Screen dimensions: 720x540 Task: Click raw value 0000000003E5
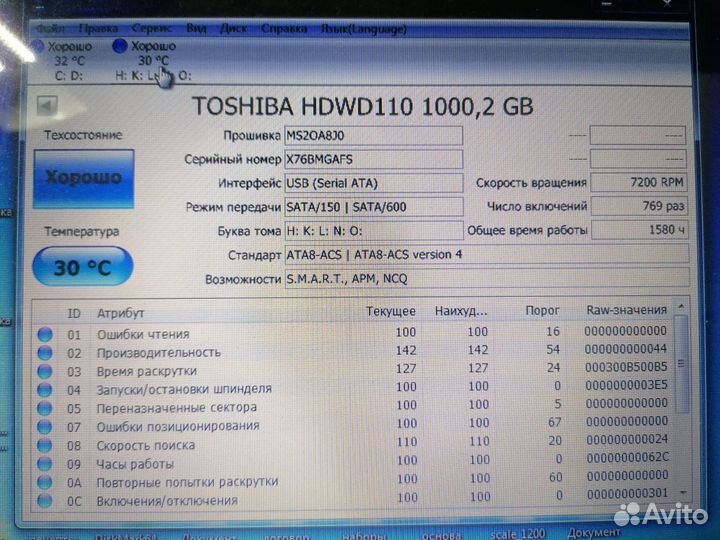627,385
